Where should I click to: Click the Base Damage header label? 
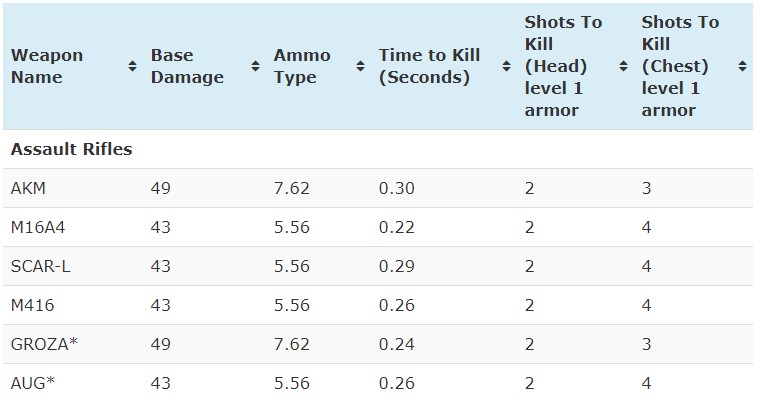[x=187, y=66]
